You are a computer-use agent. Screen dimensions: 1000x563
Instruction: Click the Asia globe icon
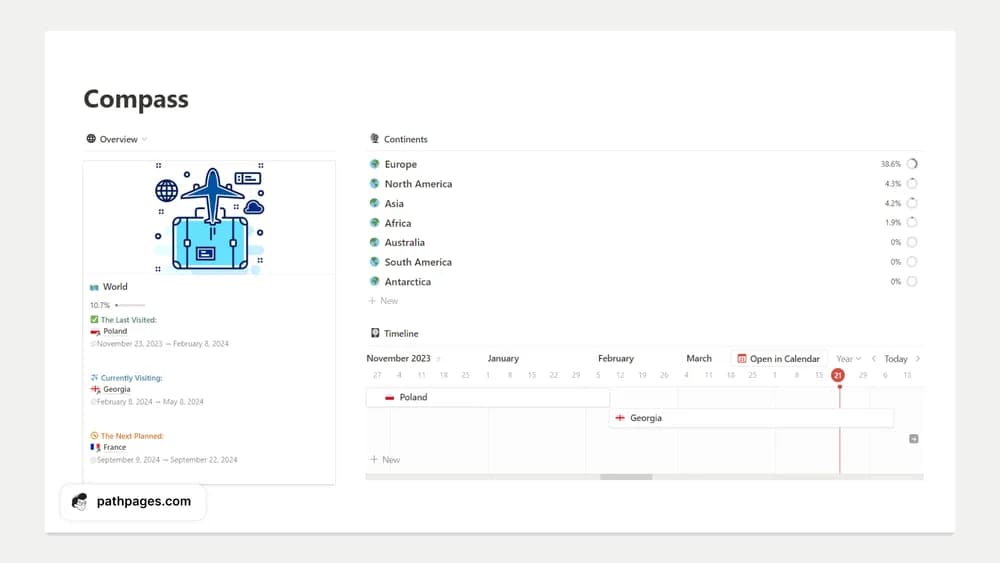click(x=374, y=203)
